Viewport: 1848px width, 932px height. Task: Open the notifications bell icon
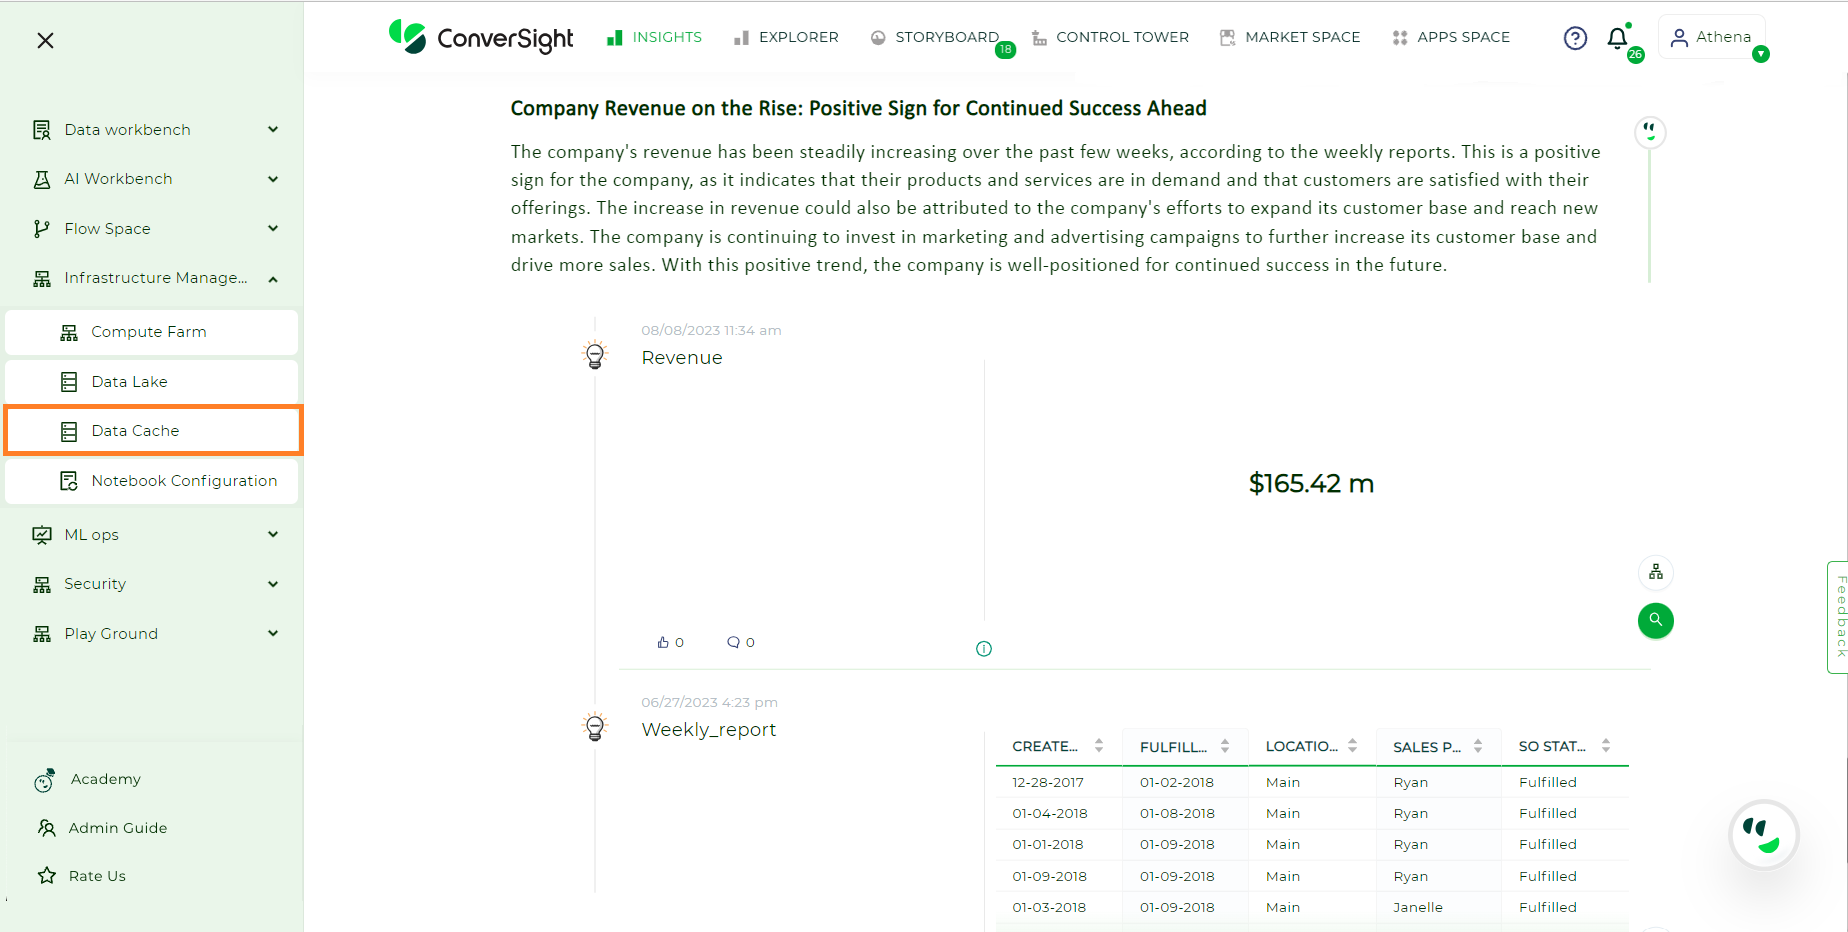click(1617, 38)
